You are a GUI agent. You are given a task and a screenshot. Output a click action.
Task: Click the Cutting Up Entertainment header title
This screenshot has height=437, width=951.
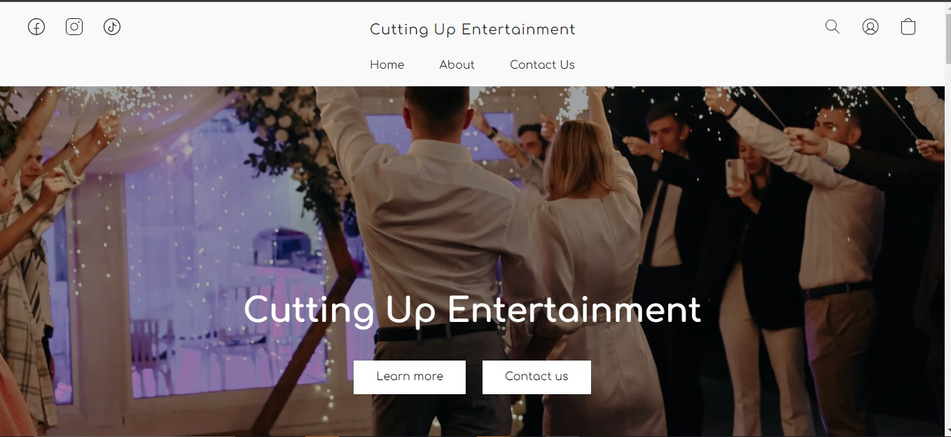point(472,30)
